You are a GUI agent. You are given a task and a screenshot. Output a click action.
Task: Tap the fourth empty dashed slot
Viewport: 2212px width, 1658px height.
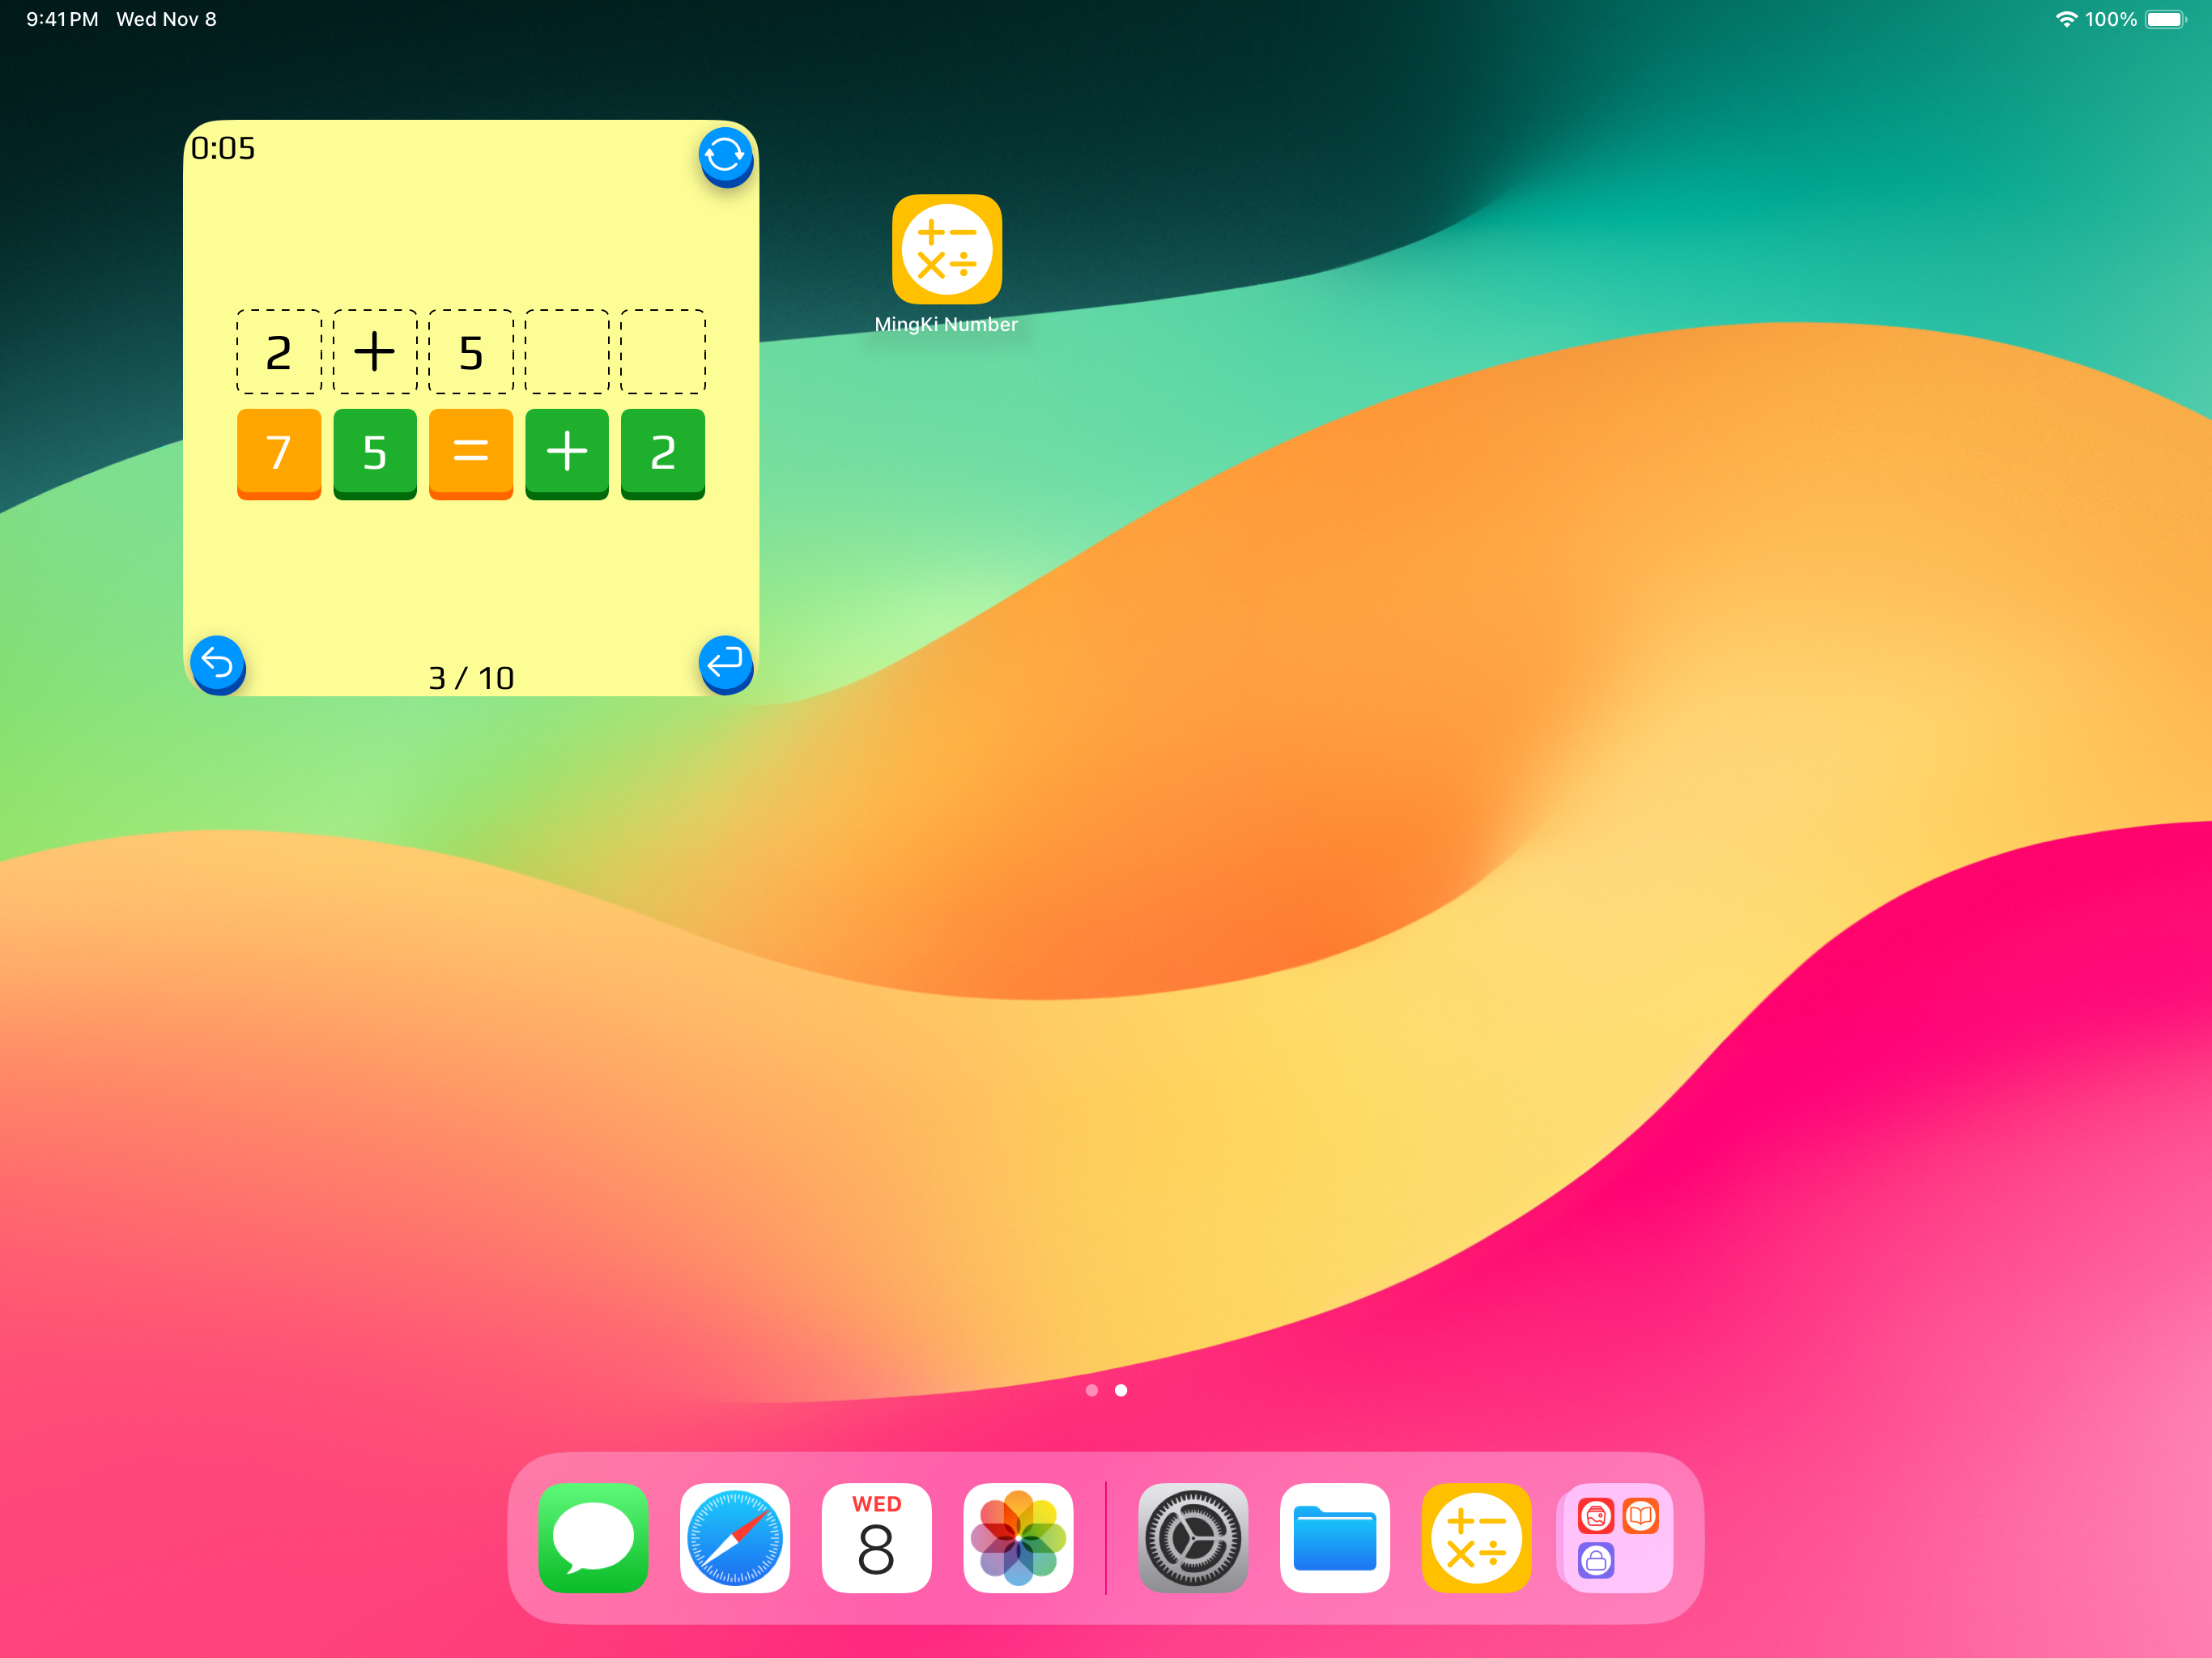[567, 352]
